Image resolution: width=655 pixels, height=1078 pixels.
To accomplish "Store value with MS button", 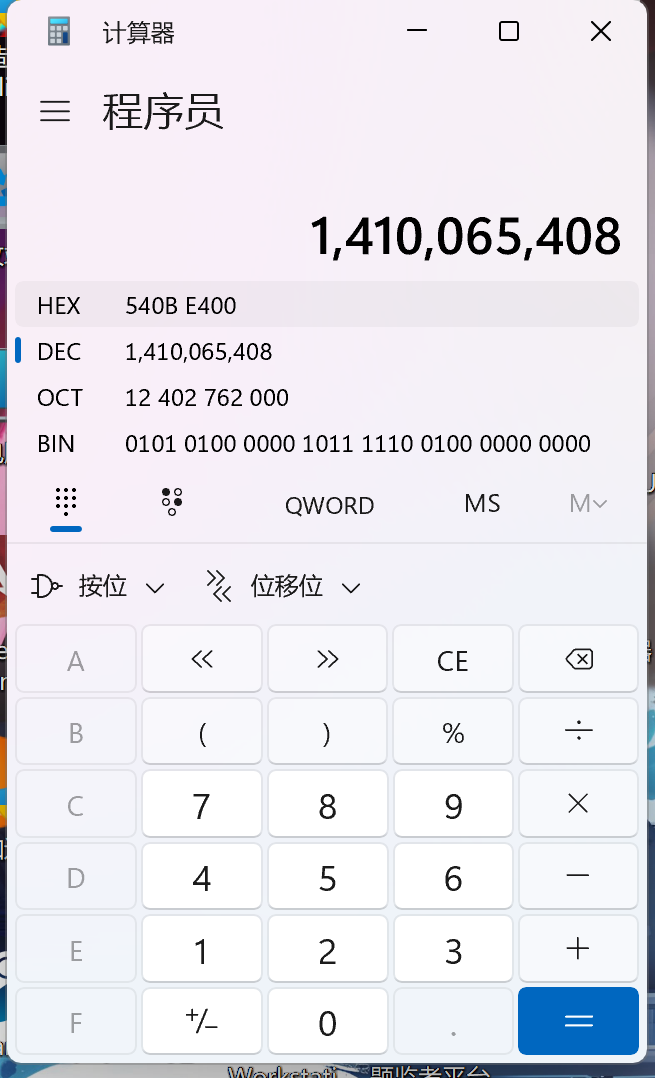I will pyautogui.click(x=482, y=504).
